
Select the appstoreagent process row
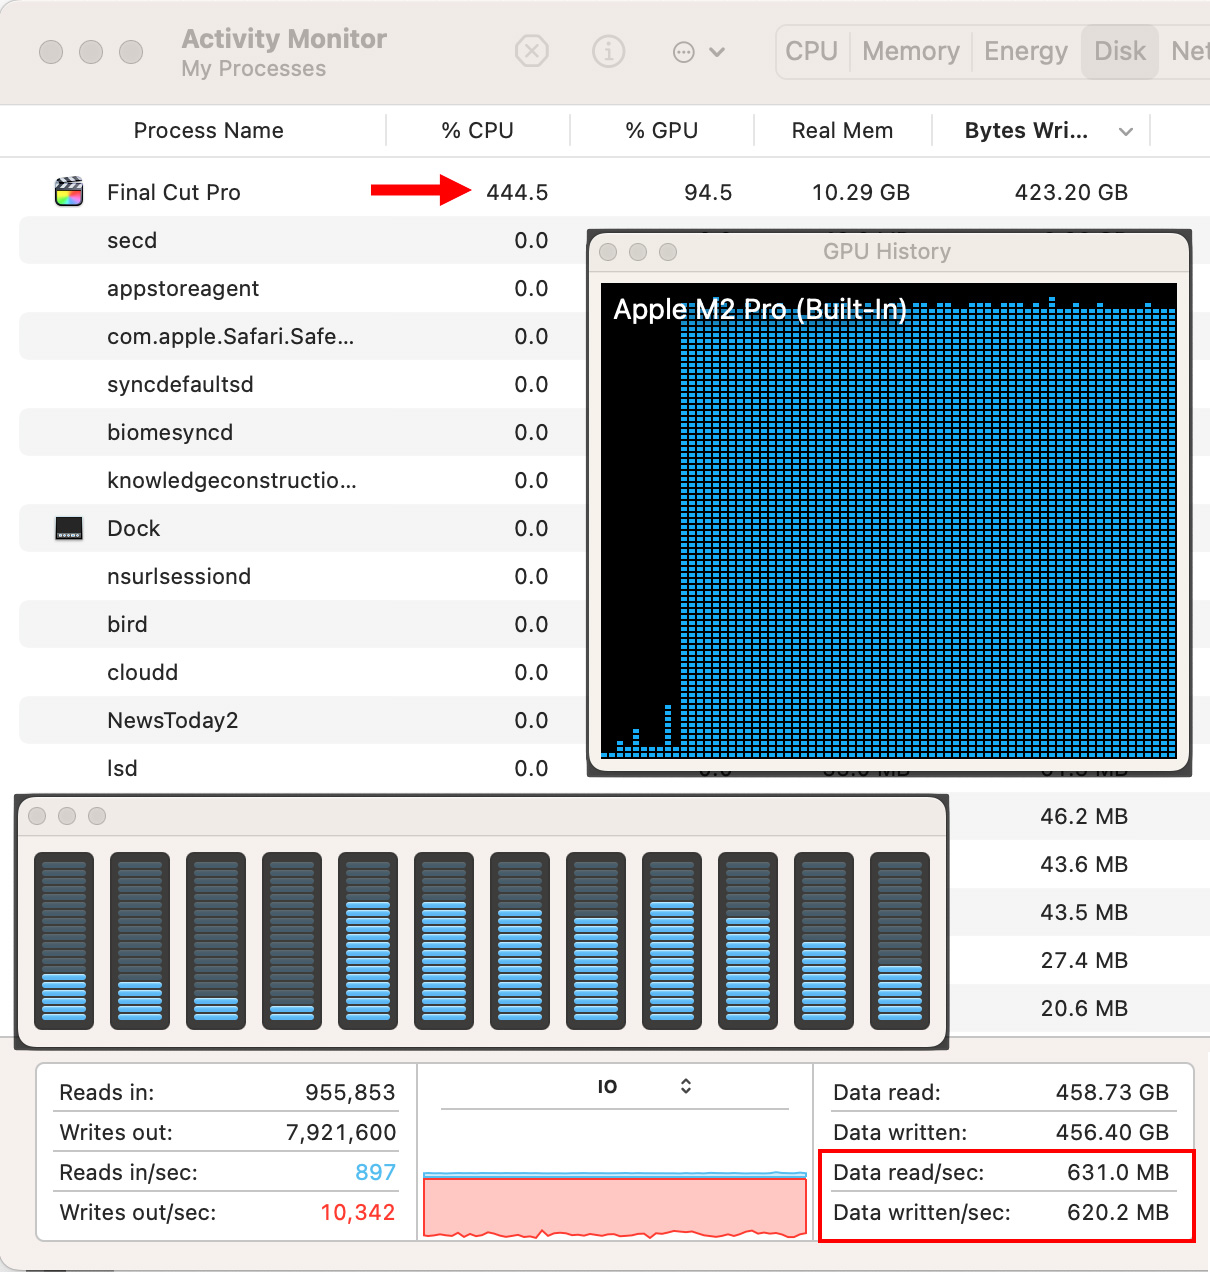pos(302,288)
